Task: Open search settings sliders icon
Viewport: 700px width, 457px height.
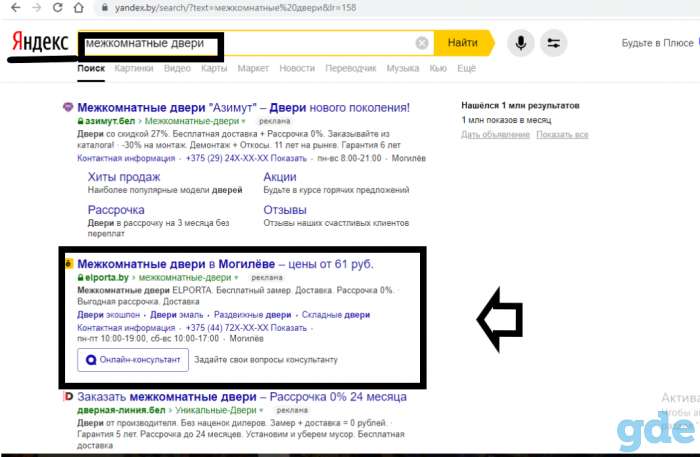Action: click(x=554, y=43)
